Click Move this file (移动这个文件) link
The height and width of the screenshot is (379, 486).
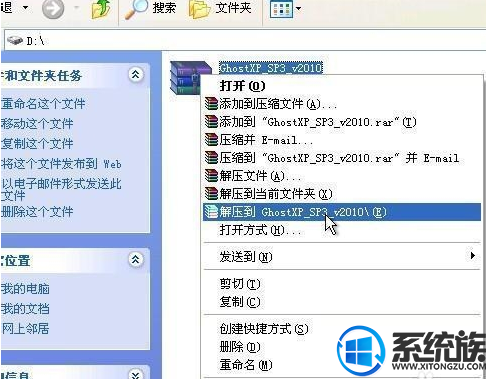tap(37, 124)
